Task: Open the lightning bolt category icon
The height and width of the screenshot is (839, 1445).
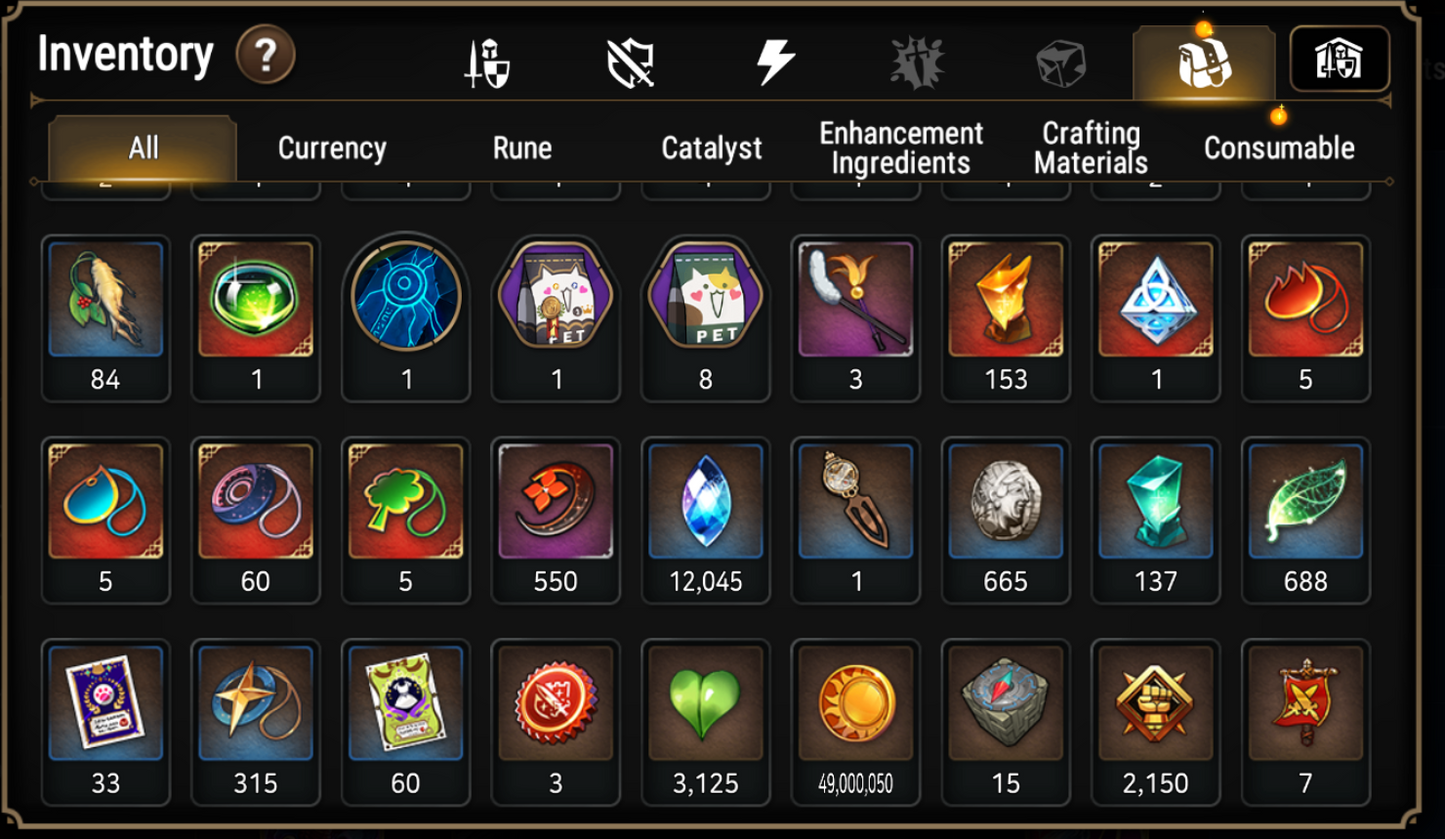Action: (775, 63)
